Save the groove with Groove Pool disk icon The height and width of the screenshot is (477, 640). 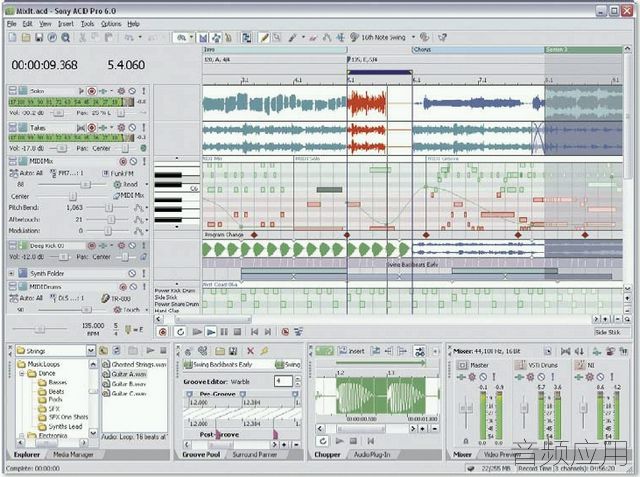(233, 351)
